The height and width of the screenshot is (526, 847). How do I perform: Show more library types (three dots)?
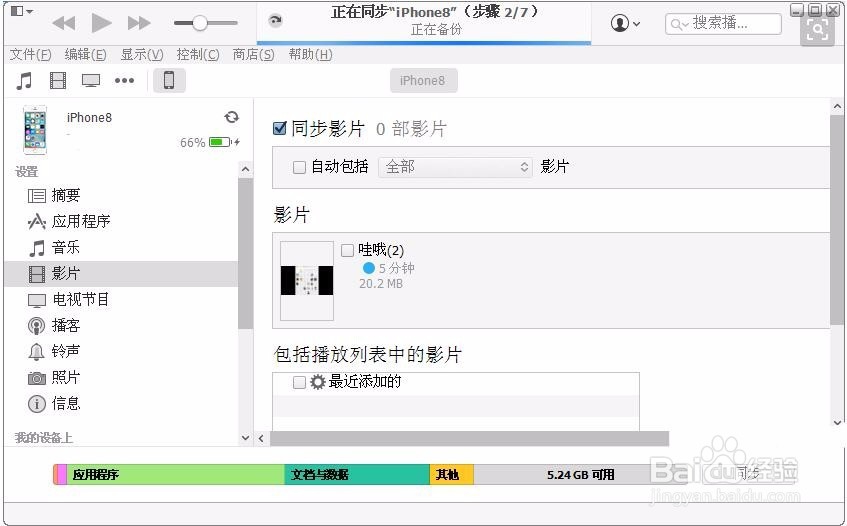(x=124, y=81)
